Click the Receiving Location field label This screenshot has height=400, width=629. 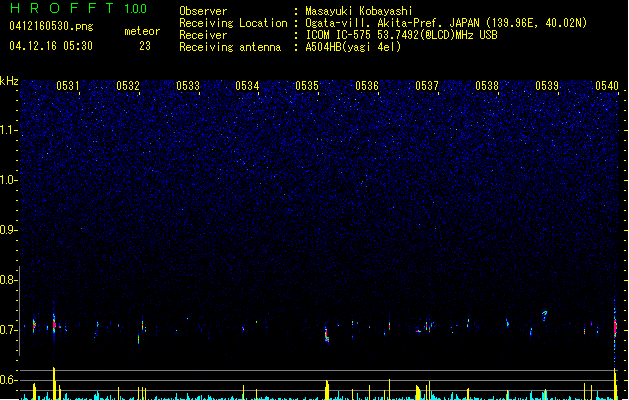tap(233, 23)
